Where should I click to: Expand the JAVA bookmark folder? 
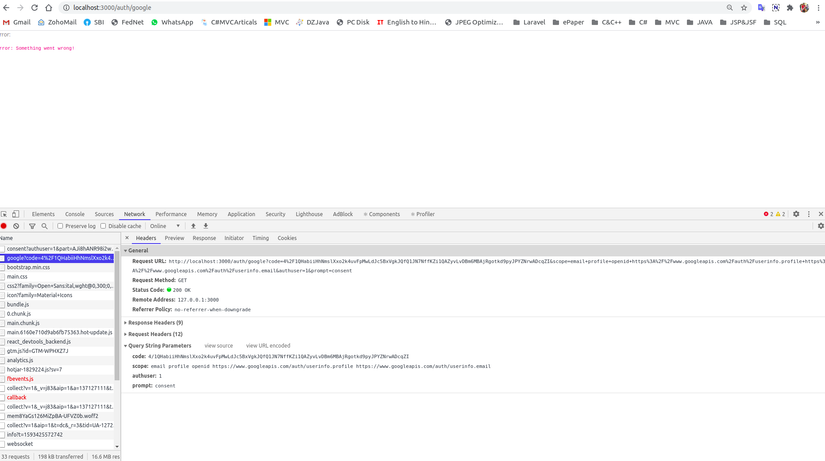[x=699, y=22]
